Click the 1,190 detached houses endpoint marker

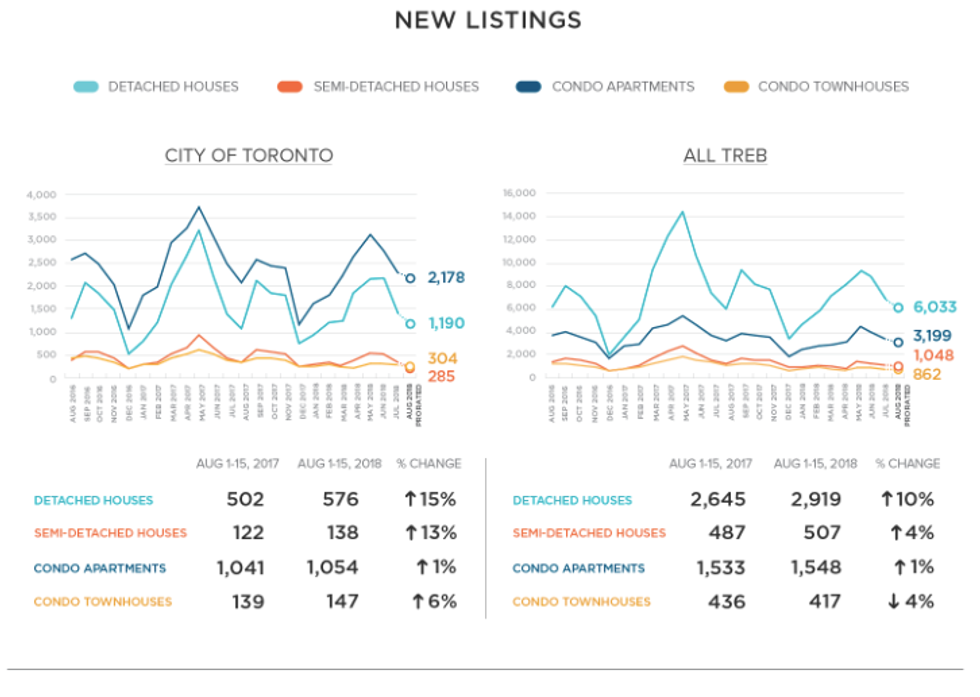[x=409, y=324]
